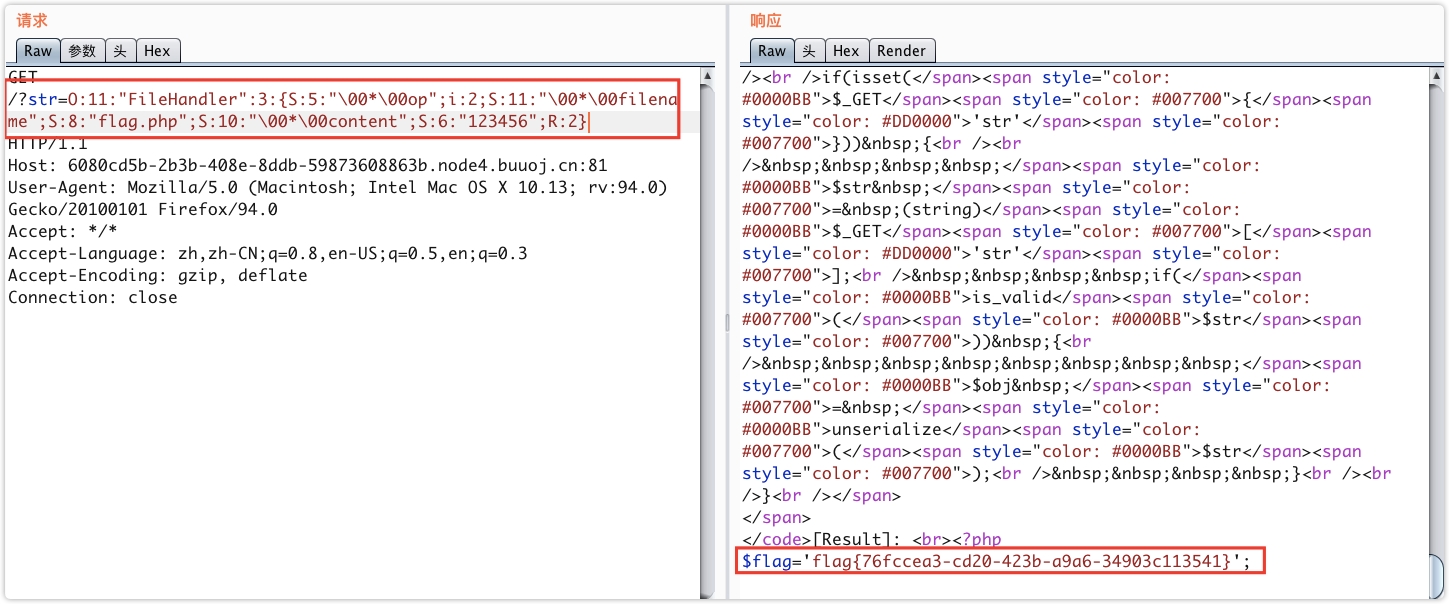Click the divider between request and response
1449x604 pixels.
(x=727, y=322)
